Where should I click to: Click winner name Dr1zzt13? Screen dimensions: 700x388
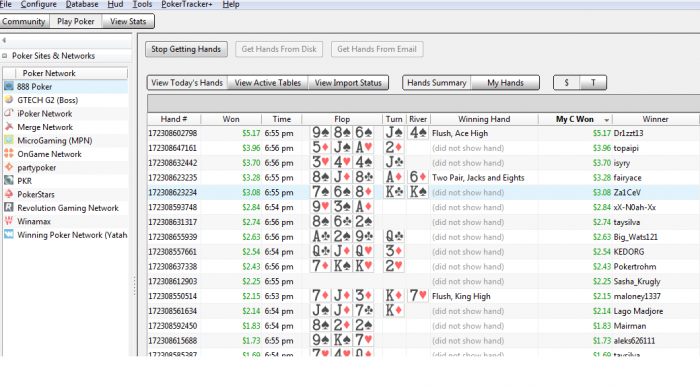coord(628,133)
